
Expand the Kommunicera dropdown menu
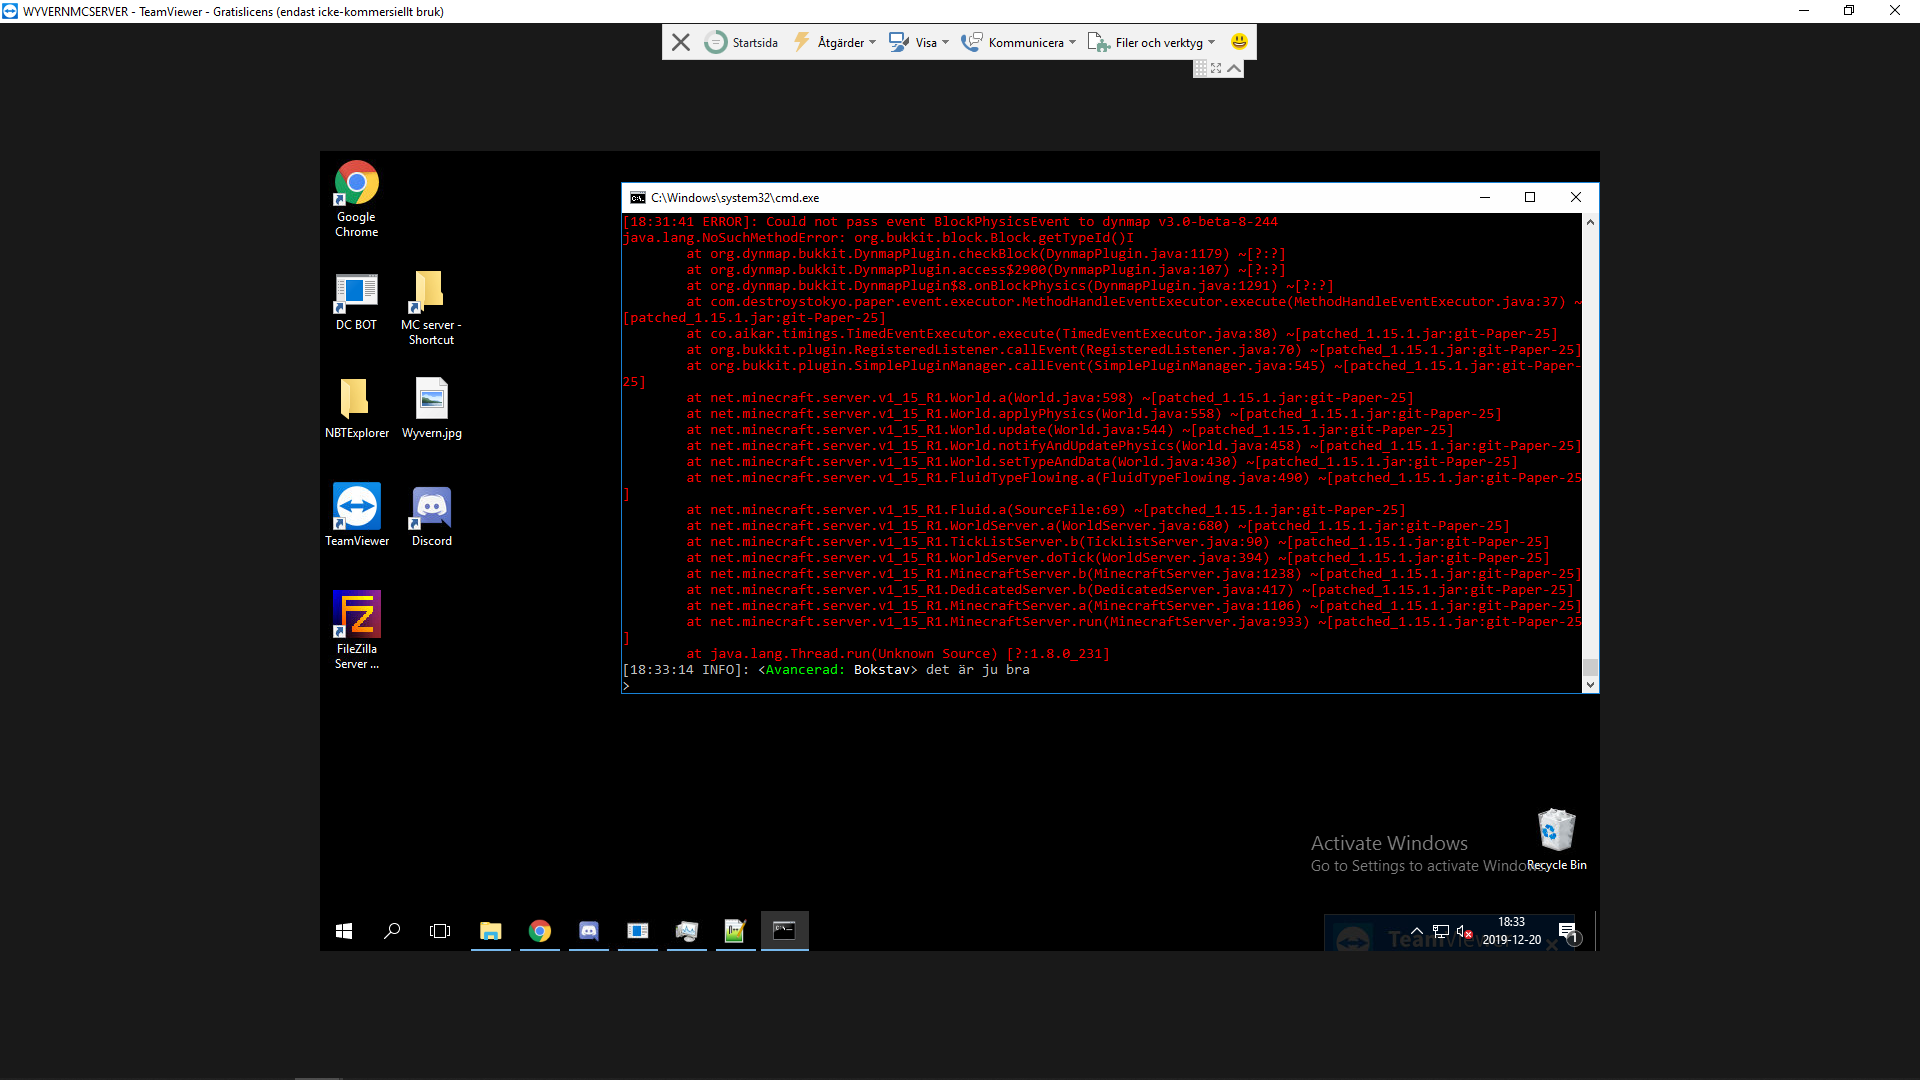[1018, 42]
